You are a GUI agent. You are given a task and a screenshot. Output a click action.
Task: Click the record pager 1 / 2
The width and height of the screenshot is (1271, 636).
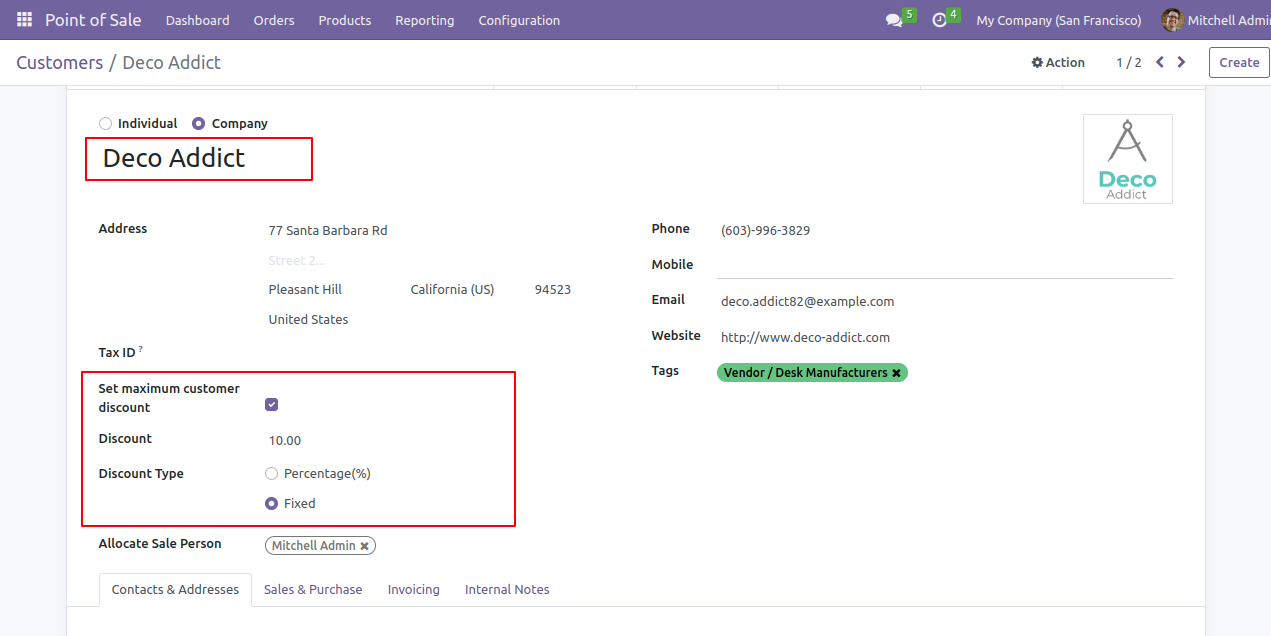coord(1129,63)
